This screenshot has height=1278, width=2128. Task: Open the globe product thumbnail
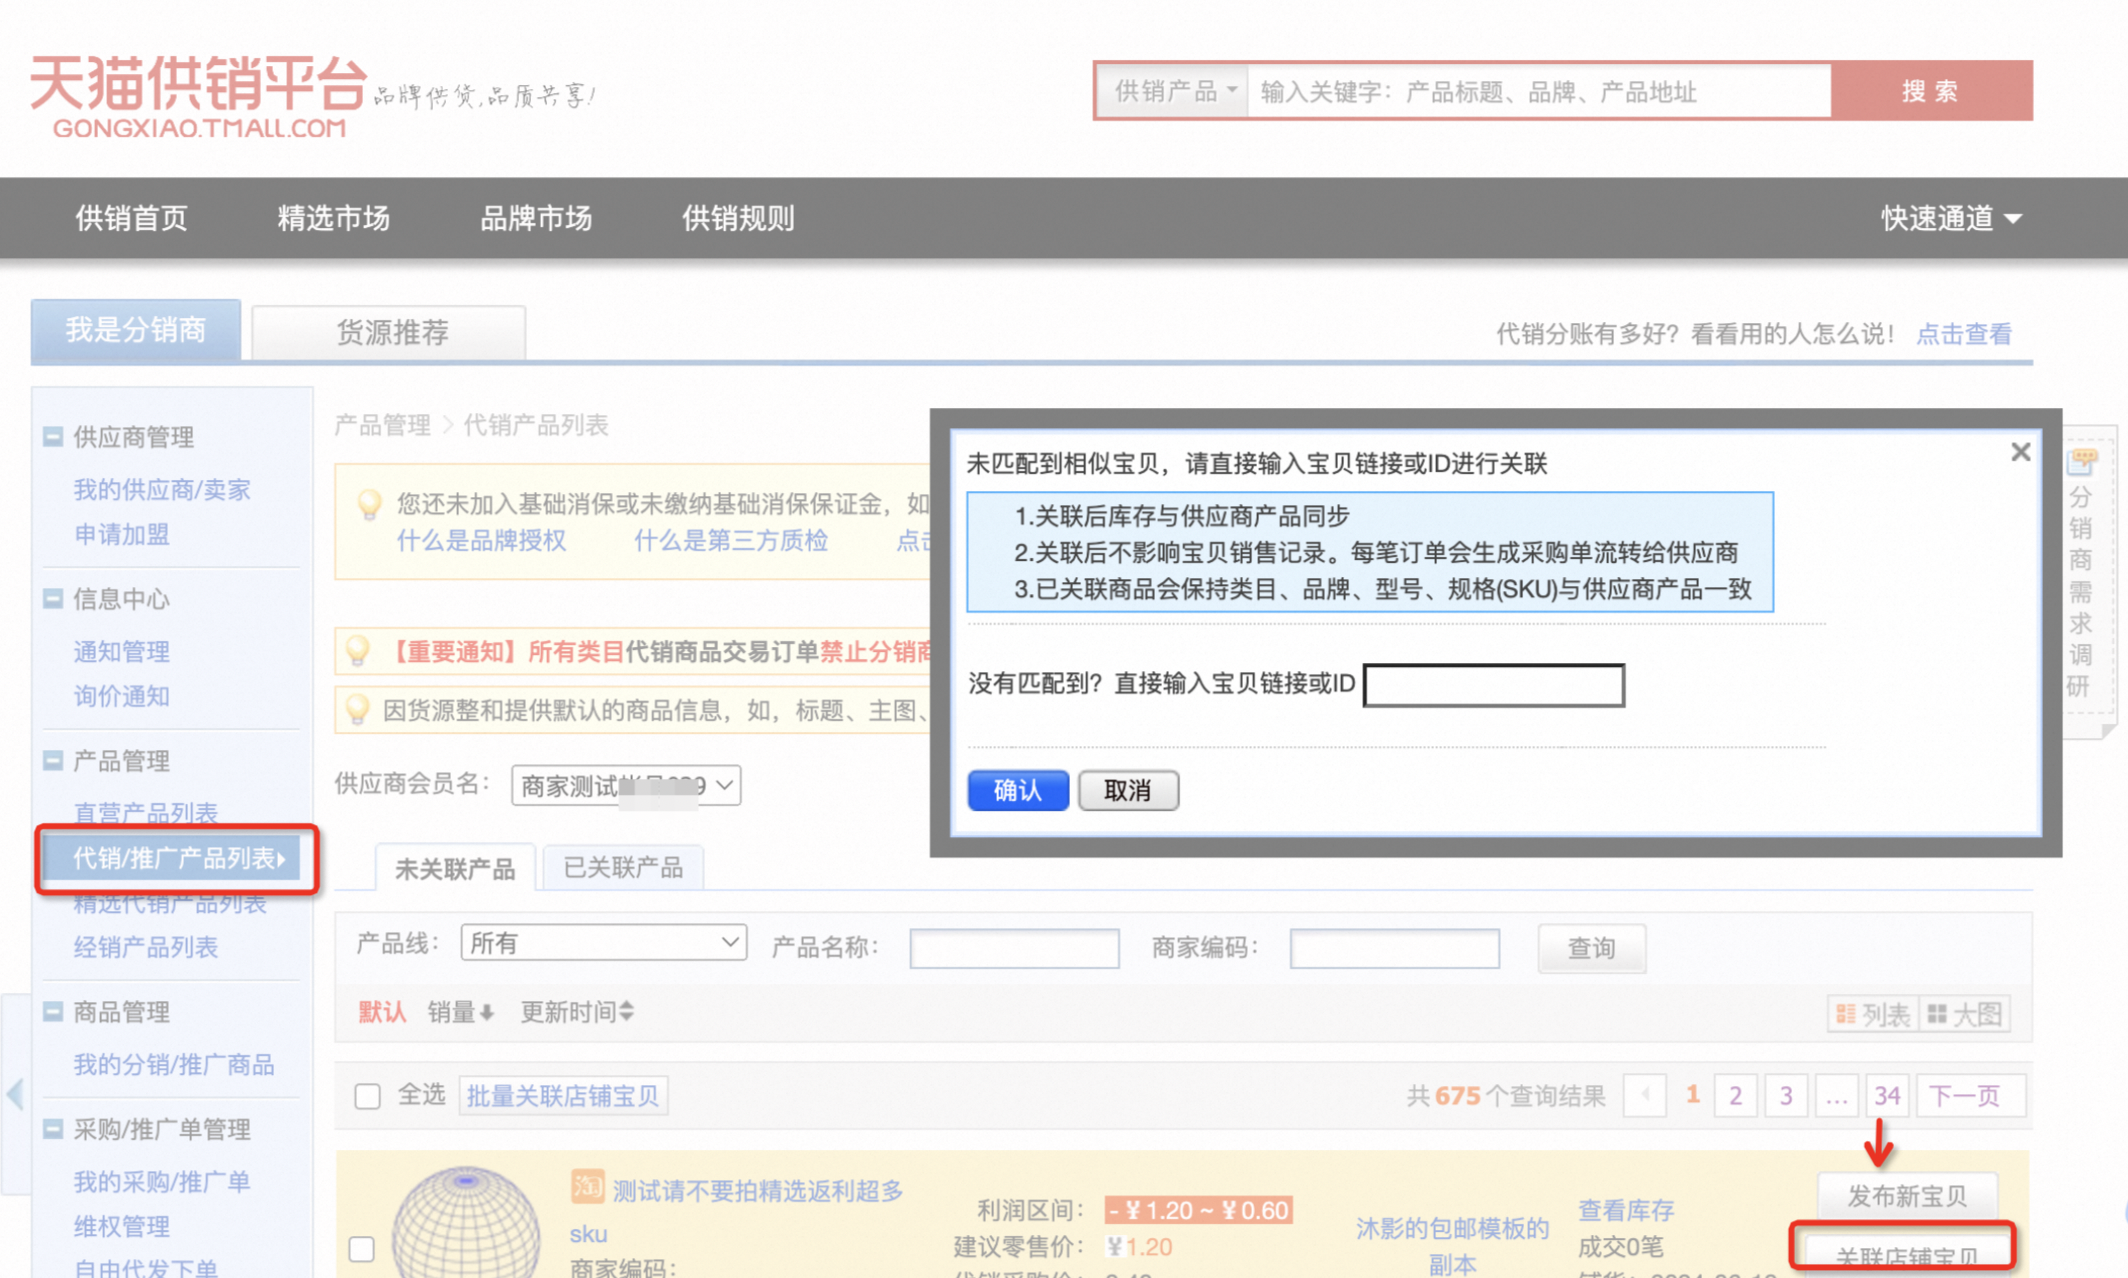(x=466, y=1222)
